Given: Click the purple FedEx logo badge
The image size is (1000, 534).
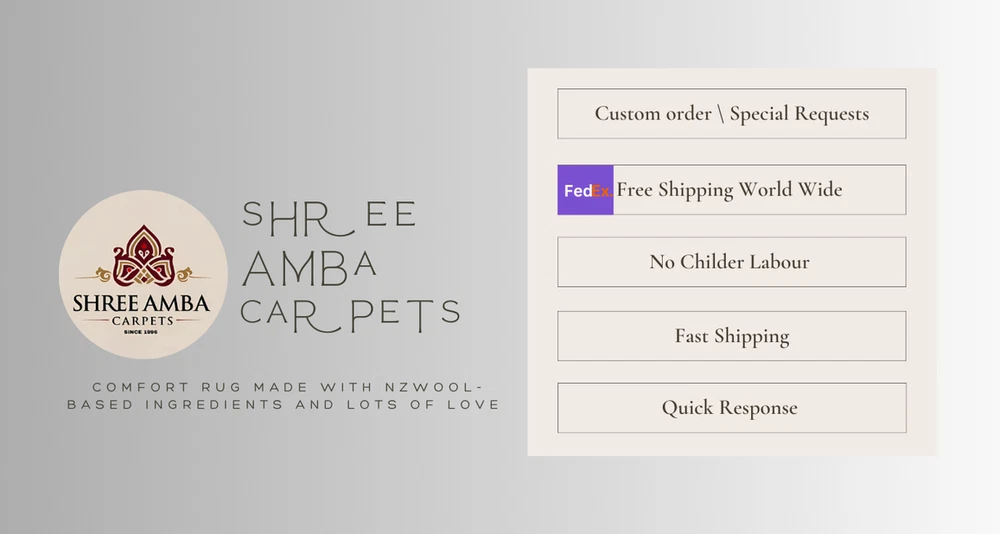Looking at the screenshot, I should click(586, 190).
